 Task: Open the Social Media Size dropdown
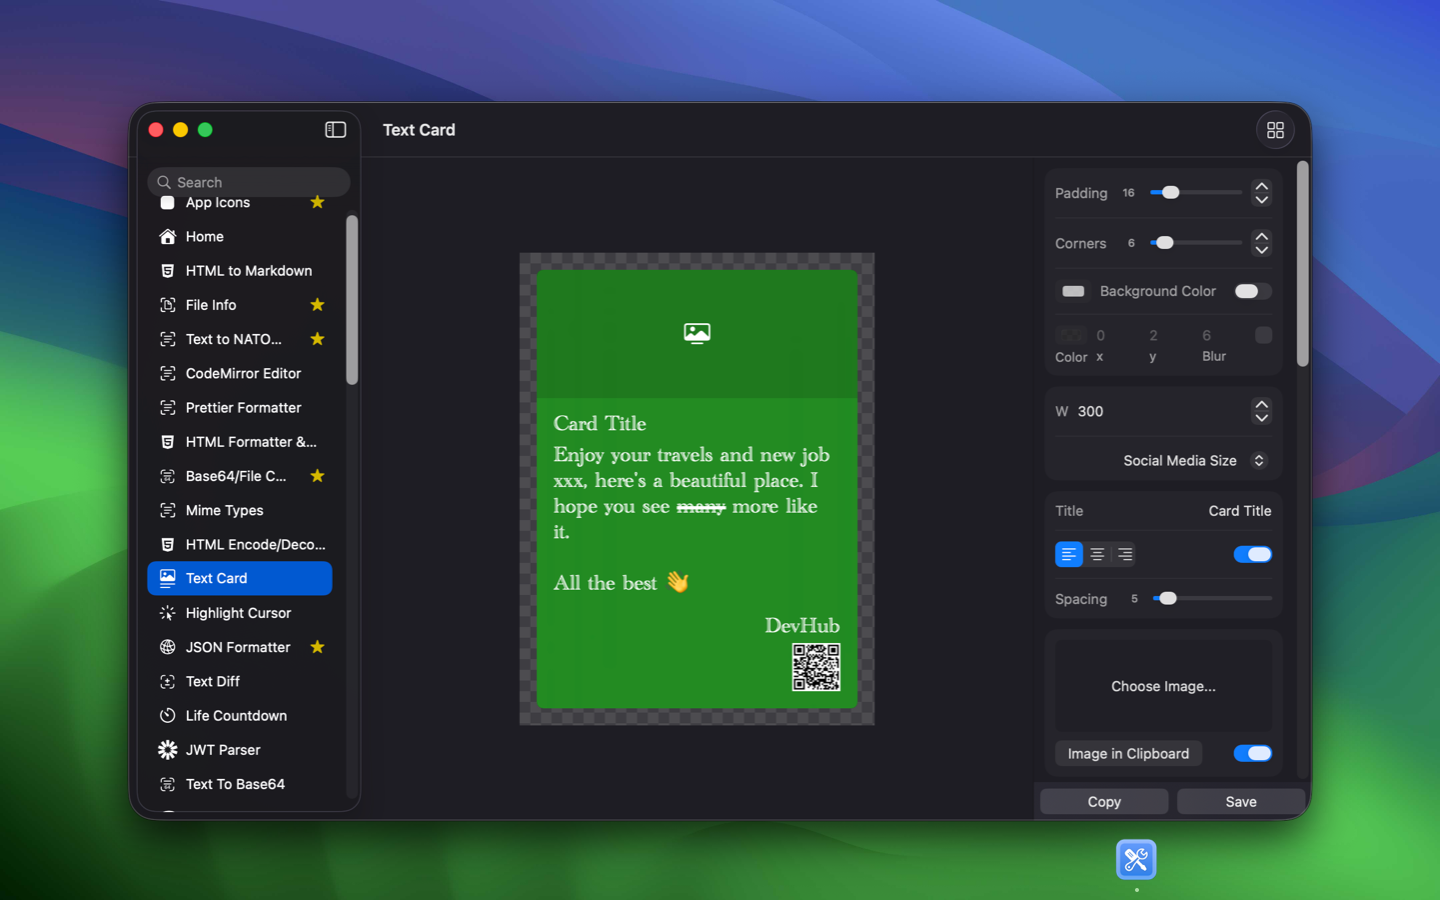point(1194,461)
